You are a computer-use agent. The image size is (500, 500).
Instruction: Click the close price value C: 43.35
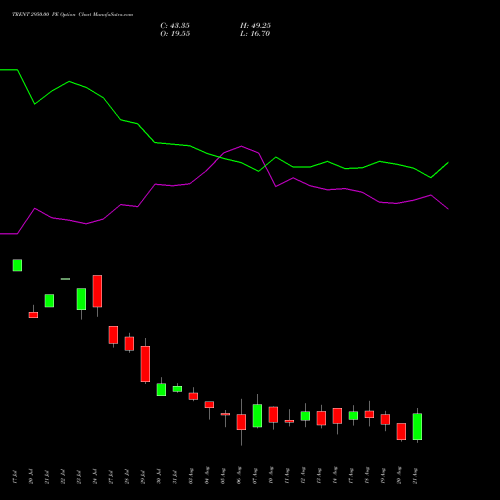click(x=175, y=26)
